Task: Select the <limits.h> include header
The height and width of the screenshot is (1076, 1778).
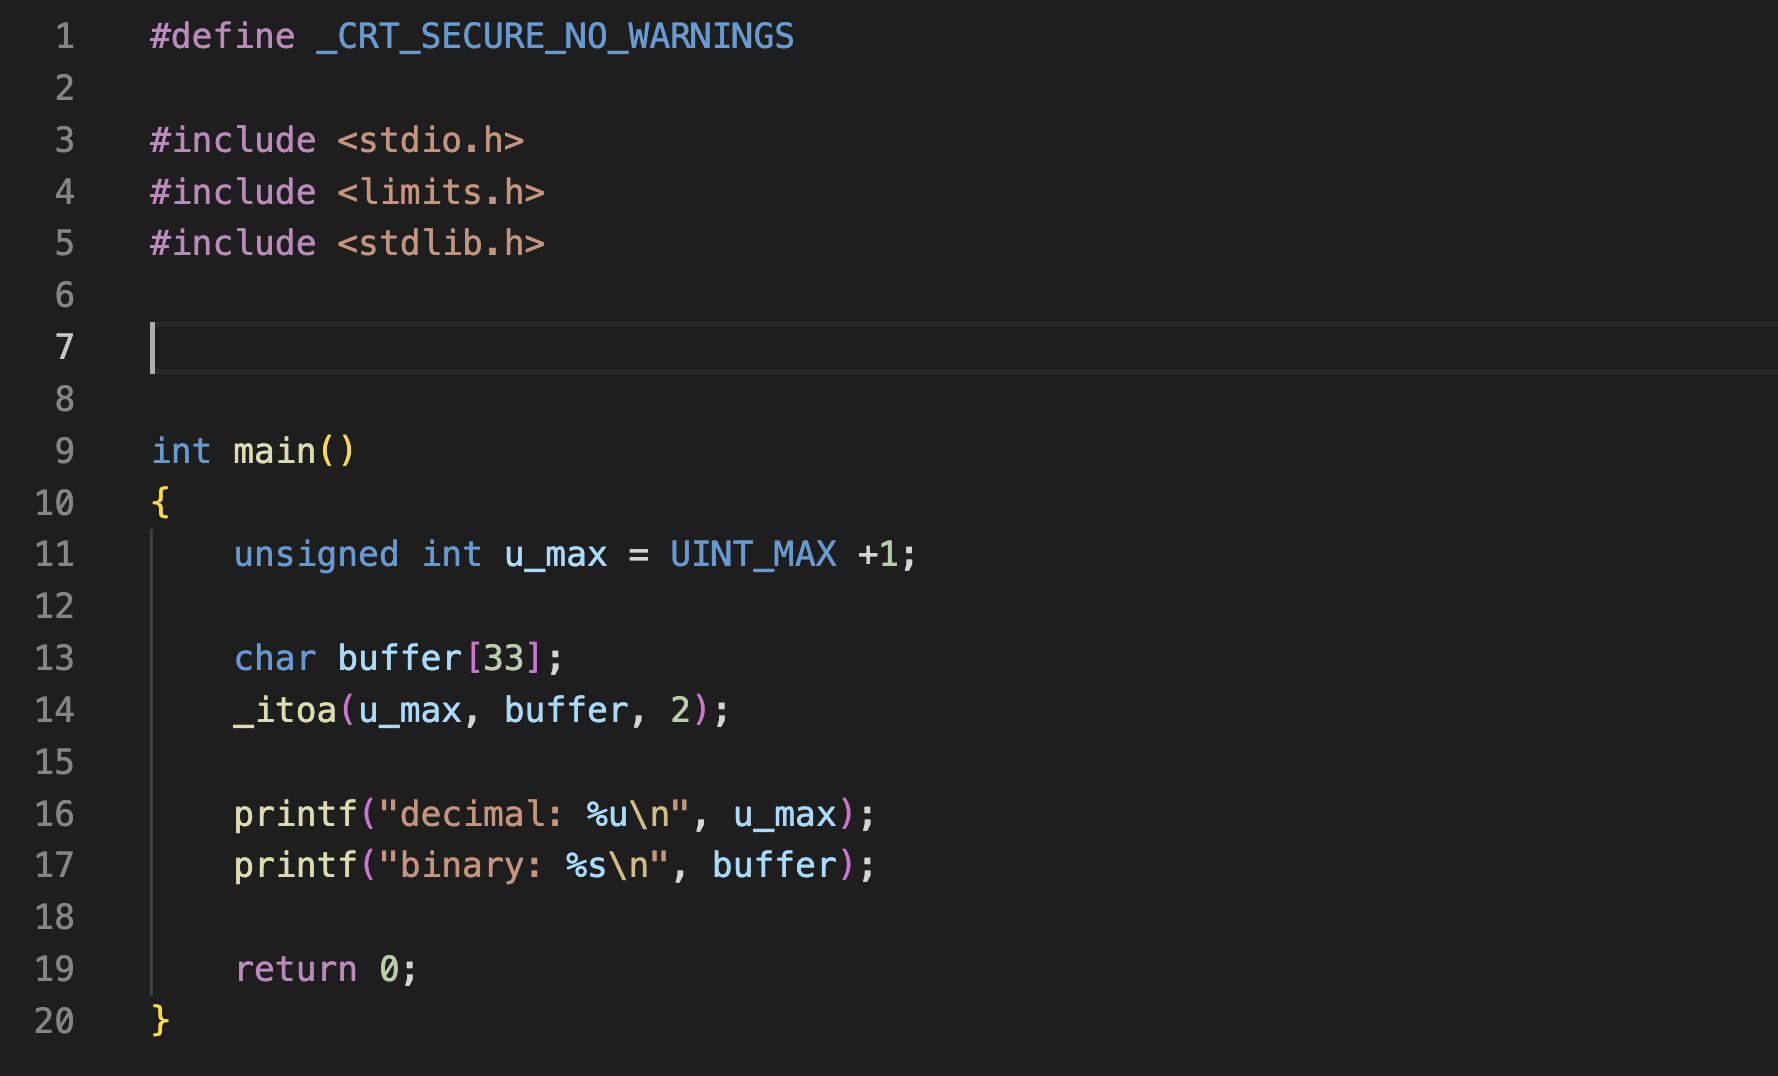Action: [441, 192]
